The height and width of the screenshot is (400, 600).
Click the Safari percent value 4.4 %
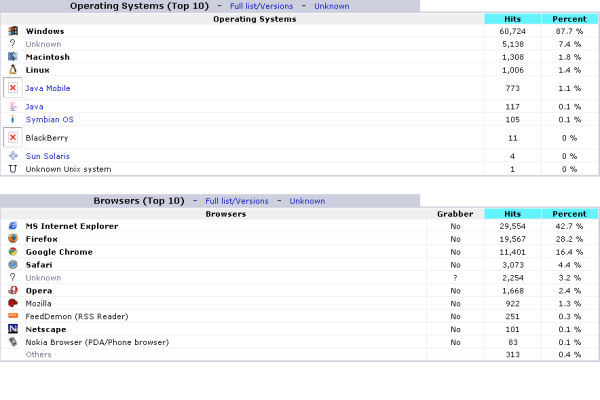pos(569,265)
